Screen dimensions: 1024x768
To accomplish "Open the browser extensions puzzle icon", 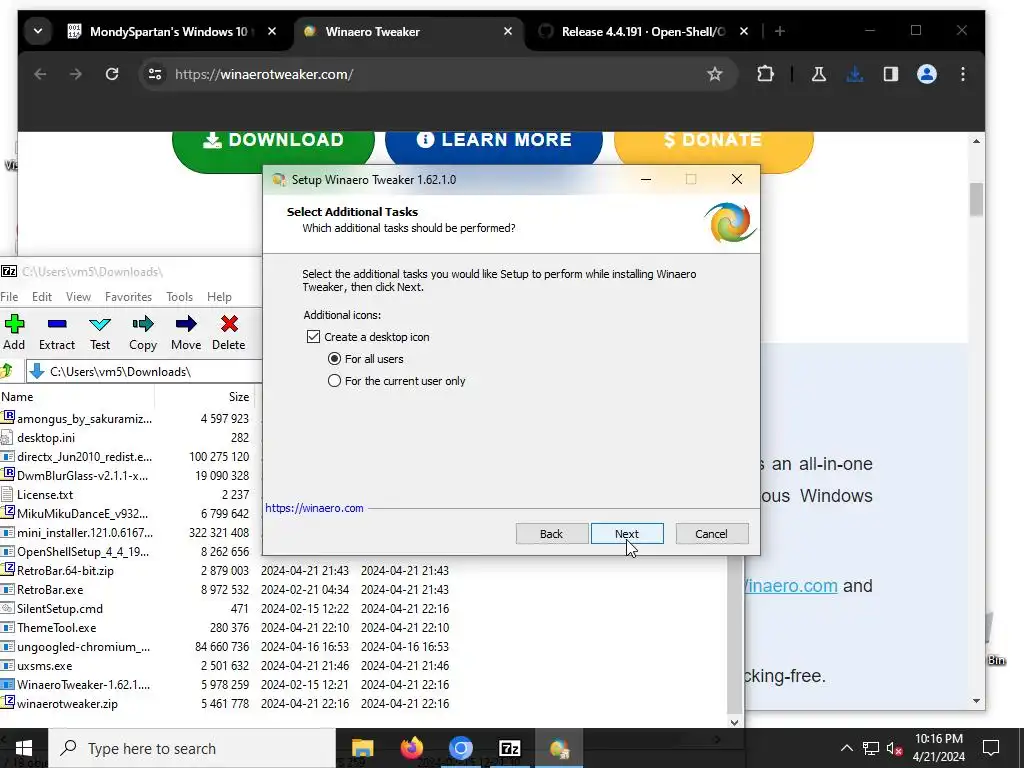I will click(x=765, y=74).
